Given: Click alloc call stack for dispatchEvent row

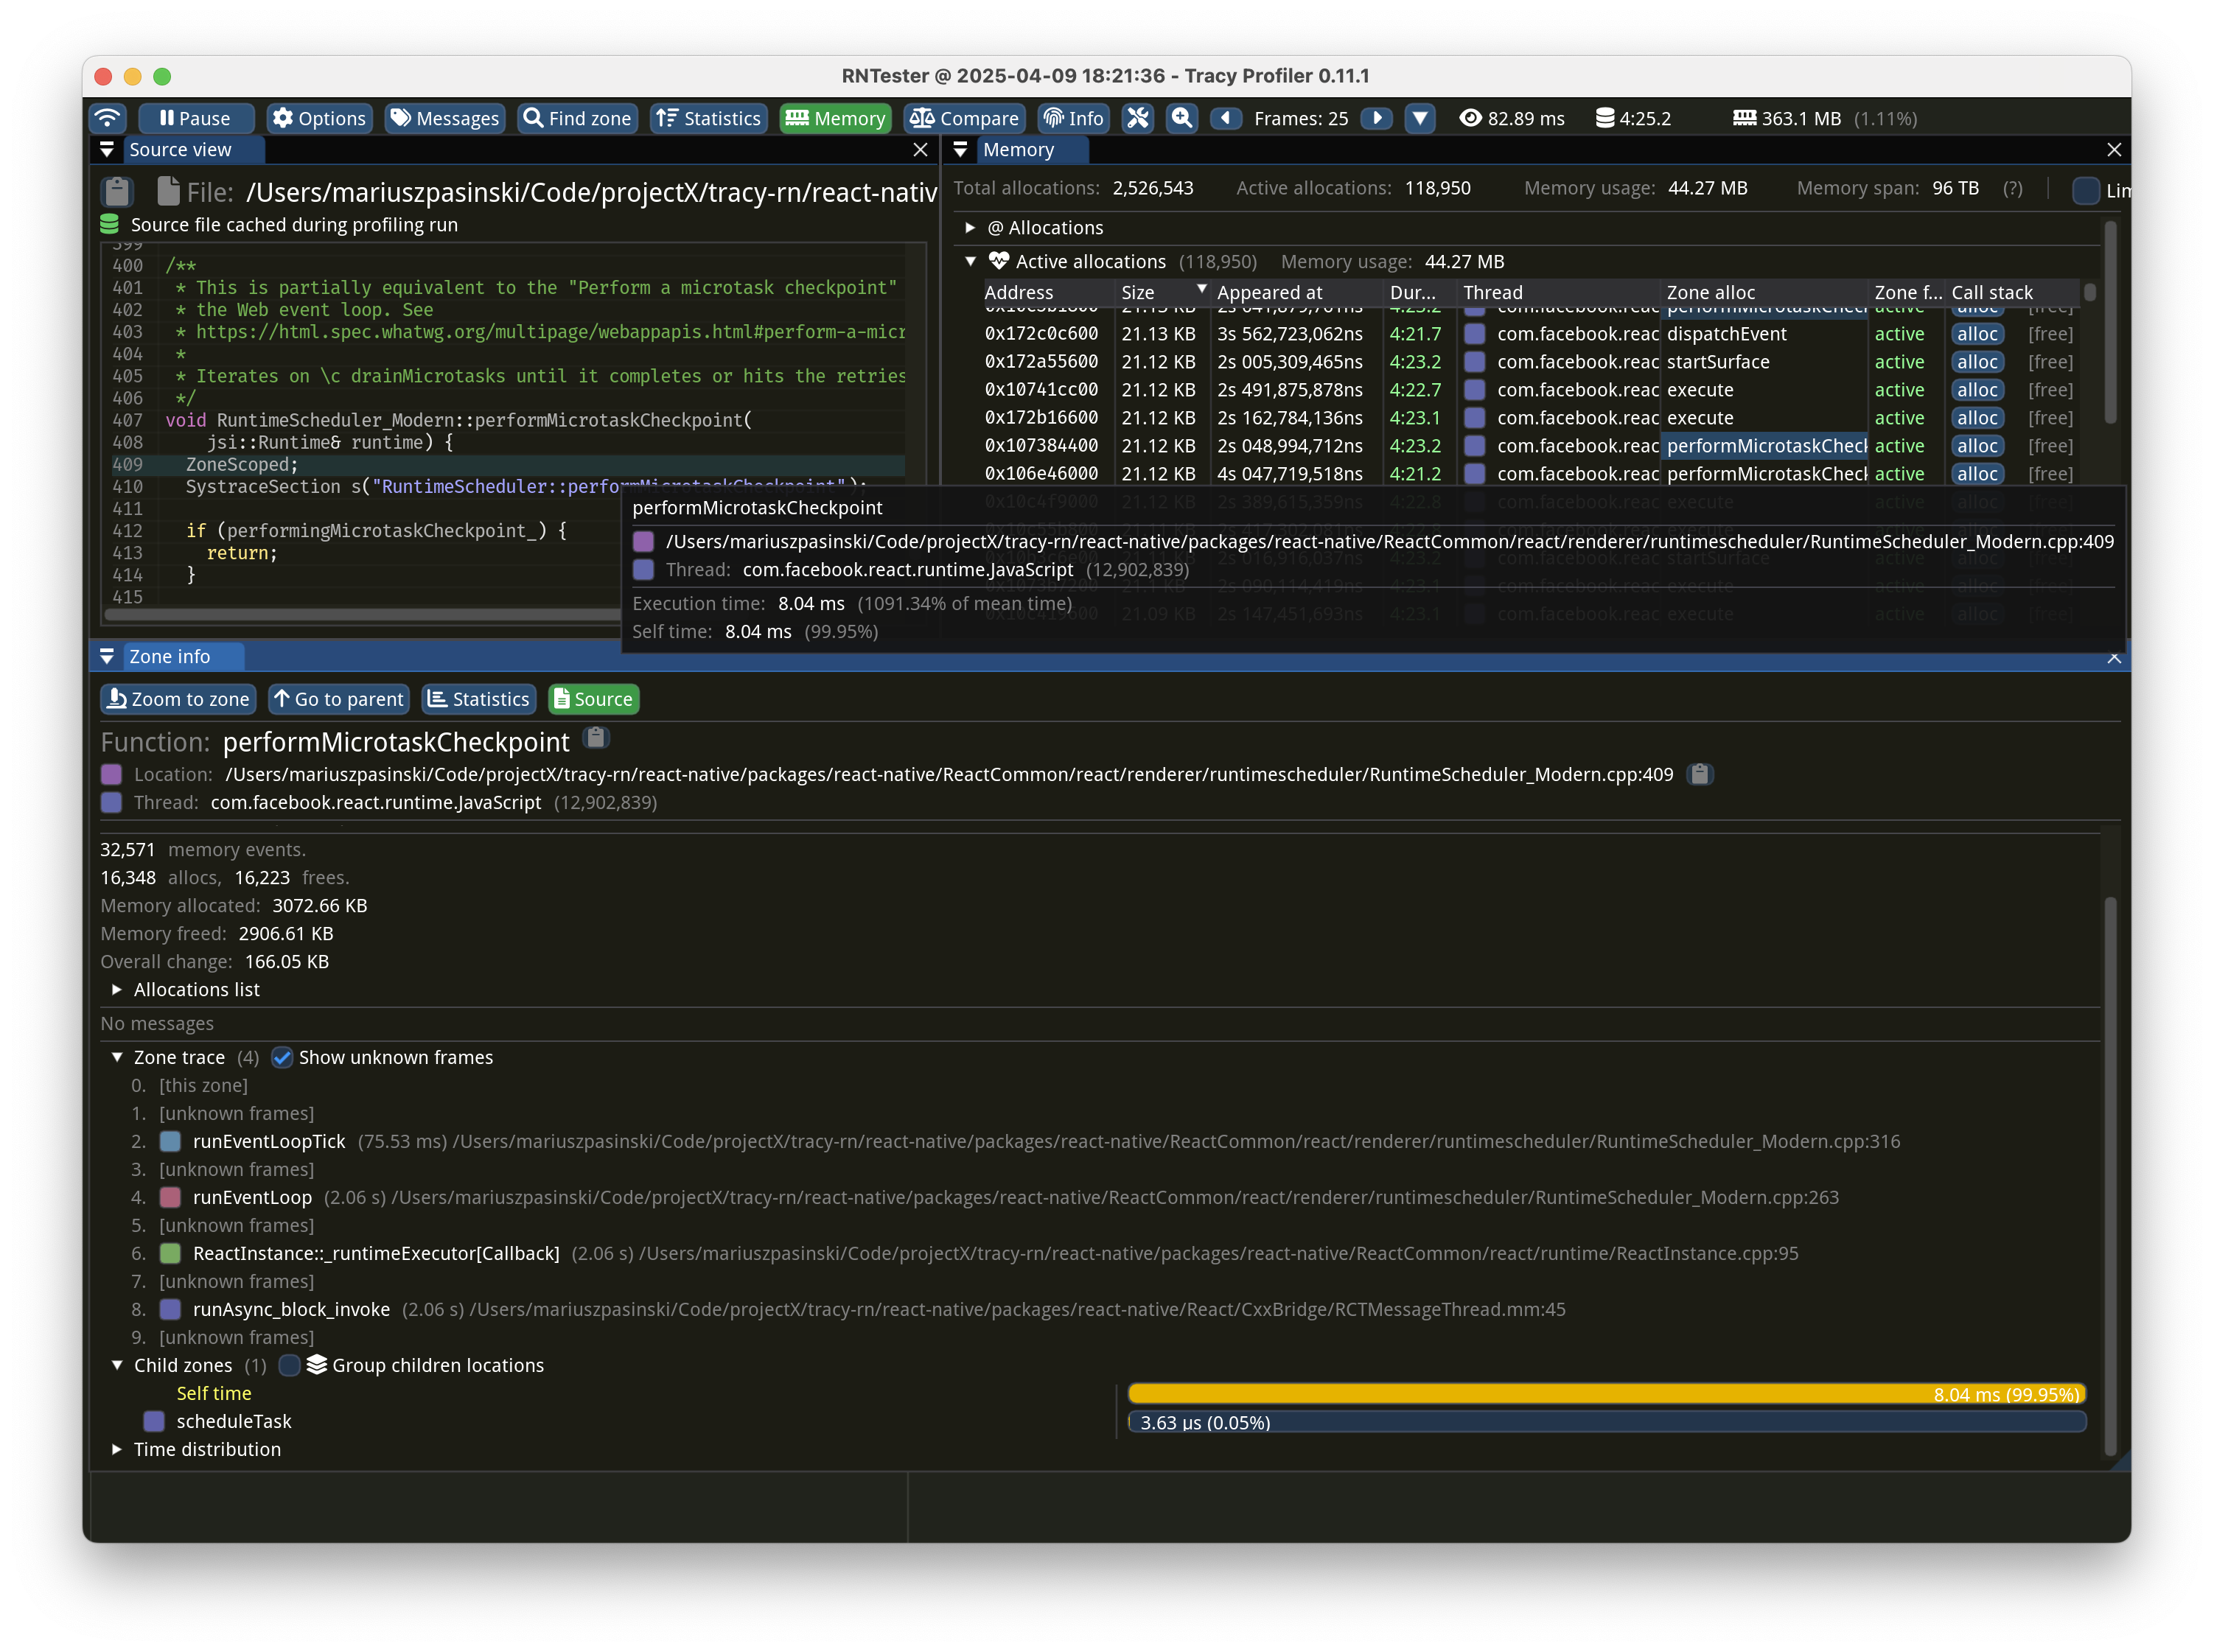Looking at the screenshot, I should click(x=1977, y=334).
